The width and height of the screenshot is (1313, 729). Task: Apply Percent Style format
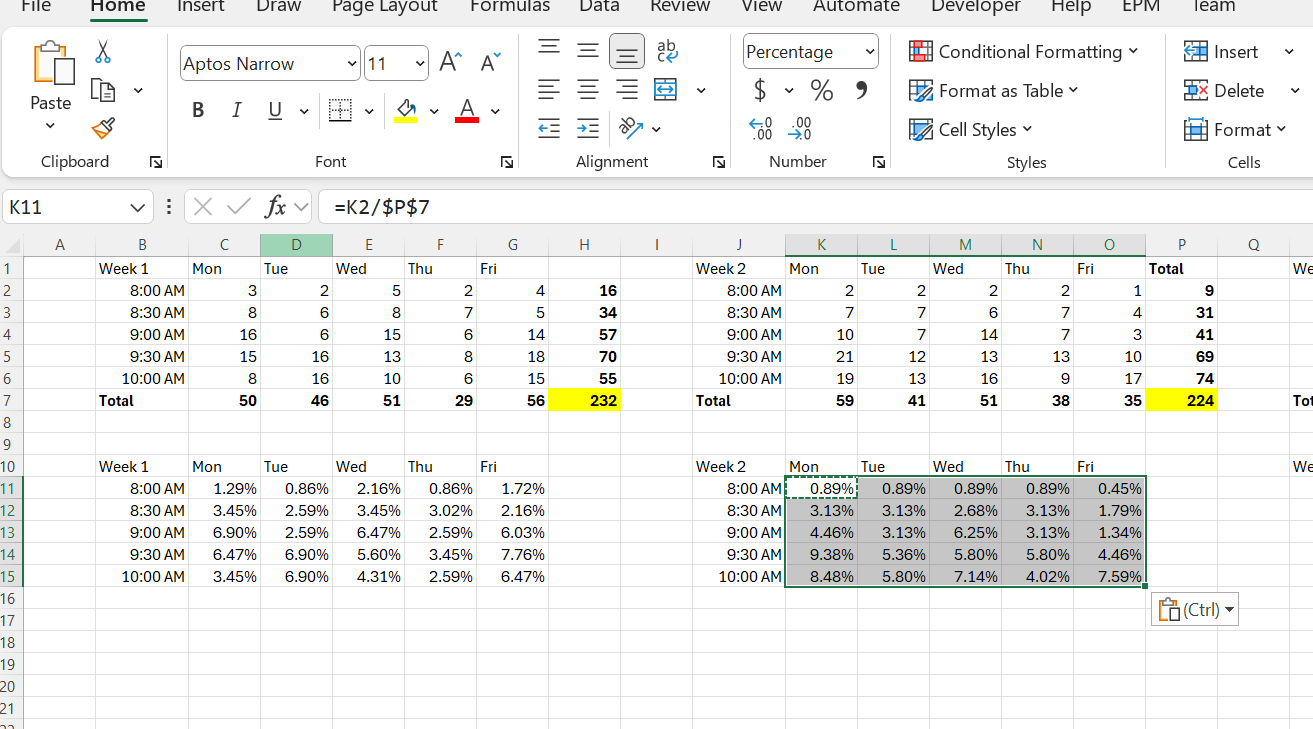pos(822,91)
